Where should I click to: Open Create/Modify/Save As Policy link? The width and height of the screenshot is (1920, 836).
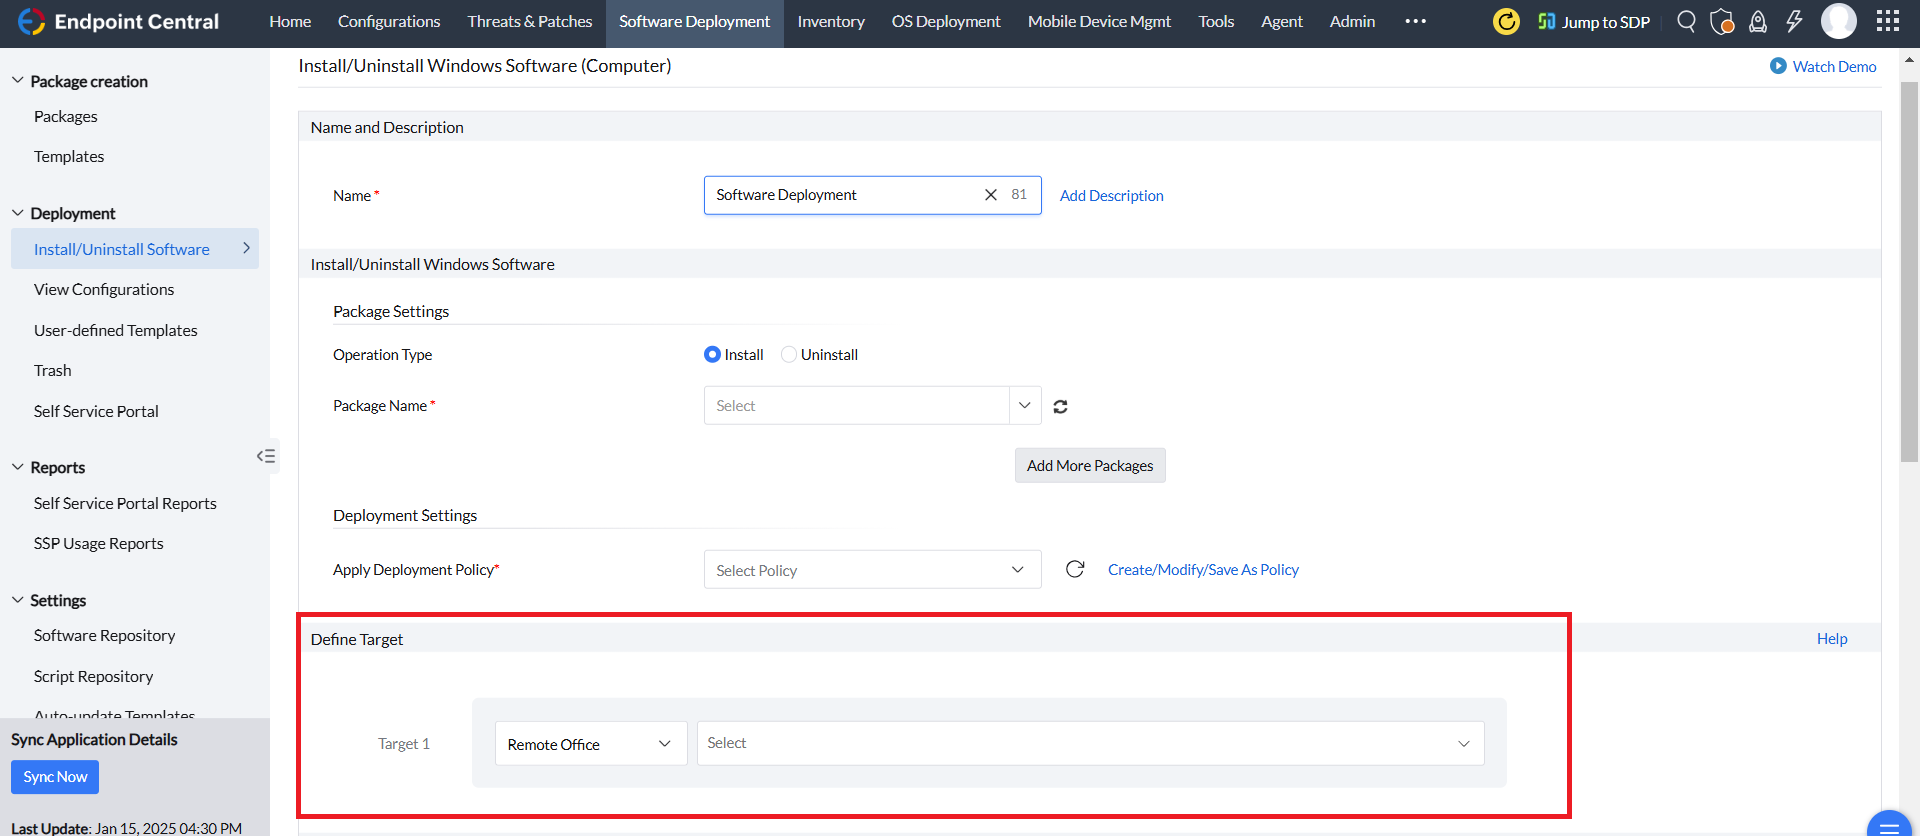tap(1203, 570)
